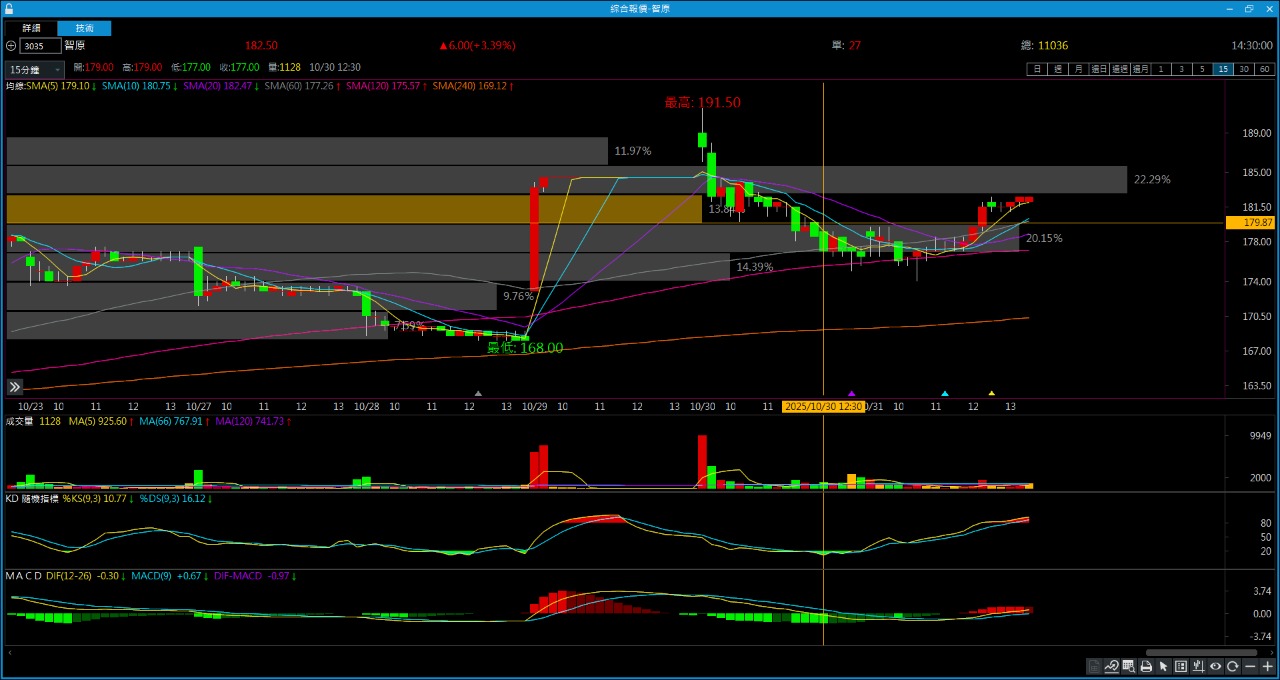Click the candlestick crosshair tool icon
The image size is (1280, 680).
(x=1198, y=667)
